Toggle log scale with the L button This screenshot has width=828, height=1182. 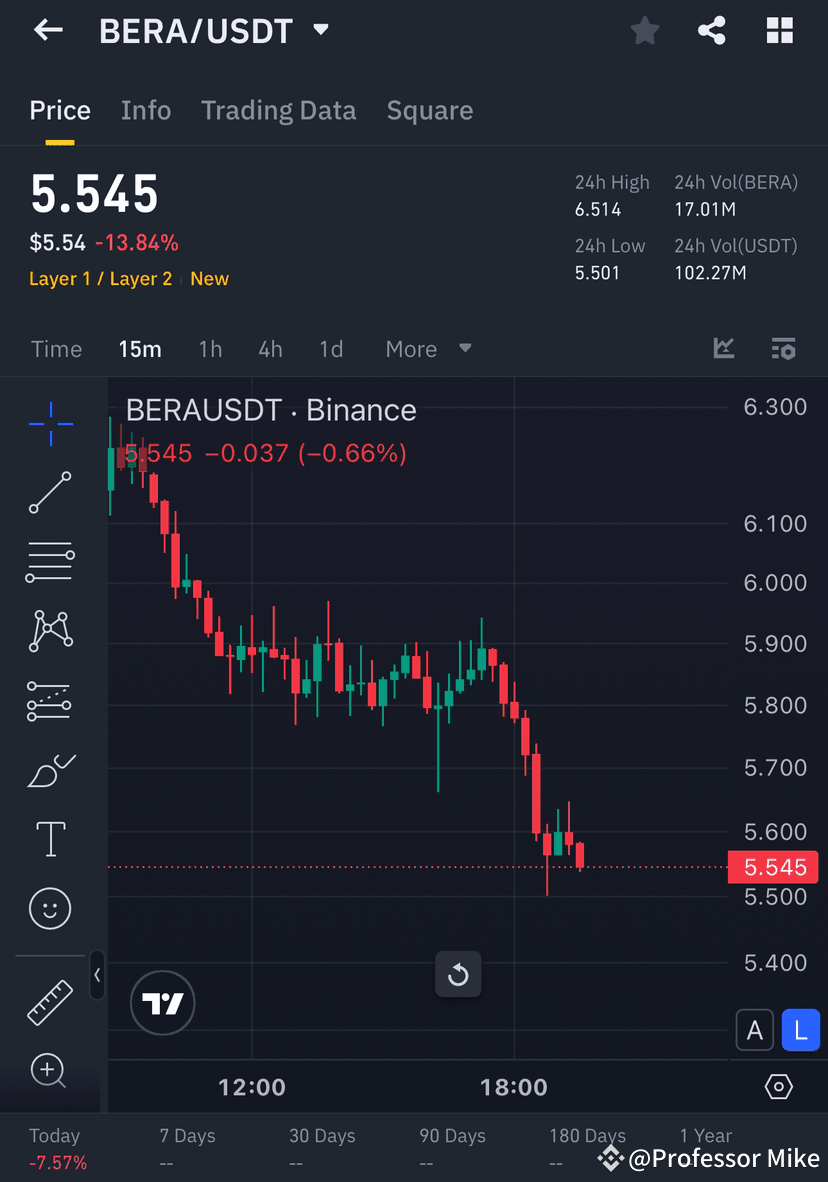click(x=801, y=1030)
